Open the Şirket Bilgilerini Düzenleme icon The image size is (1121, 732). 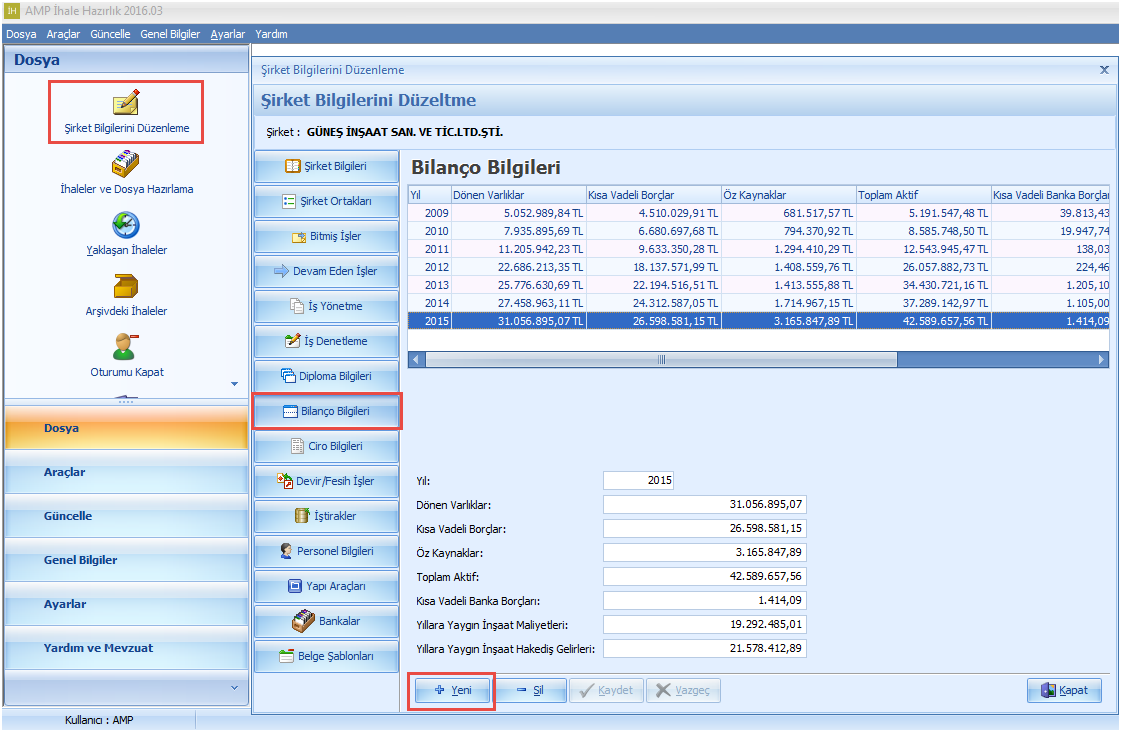pos(126,103)
